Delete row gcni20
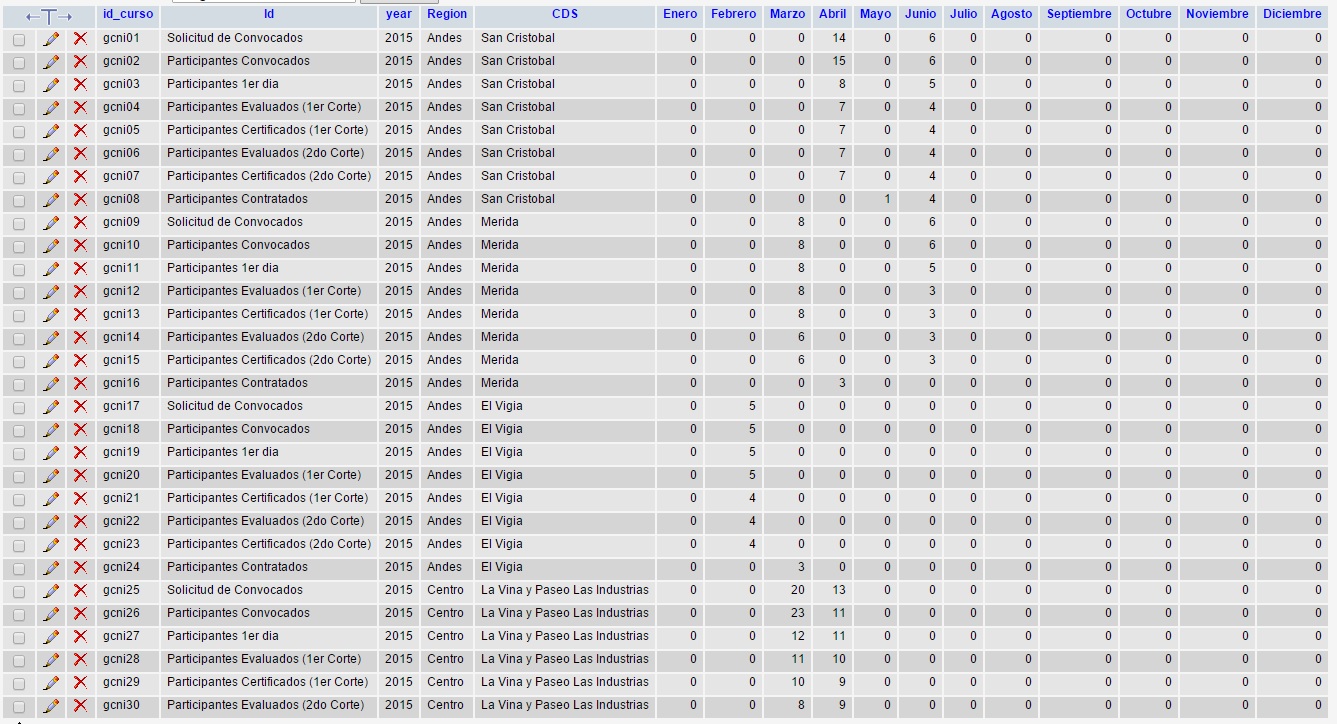This screenshot has width=1337, height=724. (x=81, y=475)
